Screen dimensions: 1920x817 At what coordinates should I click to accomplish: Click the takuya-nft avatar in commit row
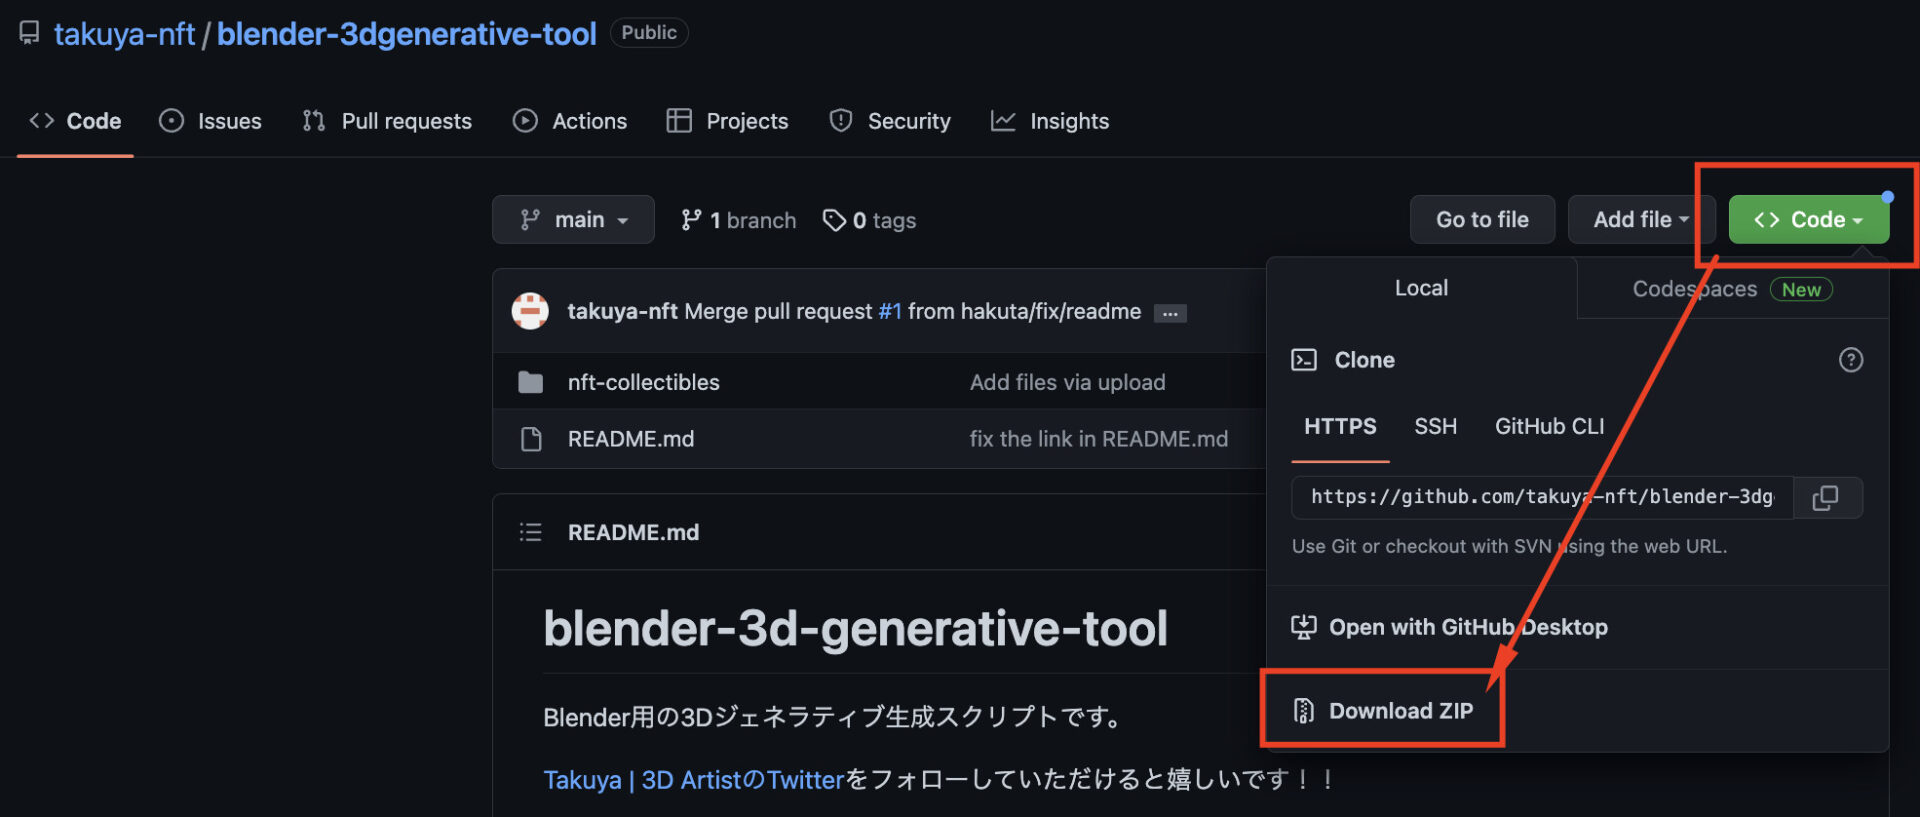point(530,311)
